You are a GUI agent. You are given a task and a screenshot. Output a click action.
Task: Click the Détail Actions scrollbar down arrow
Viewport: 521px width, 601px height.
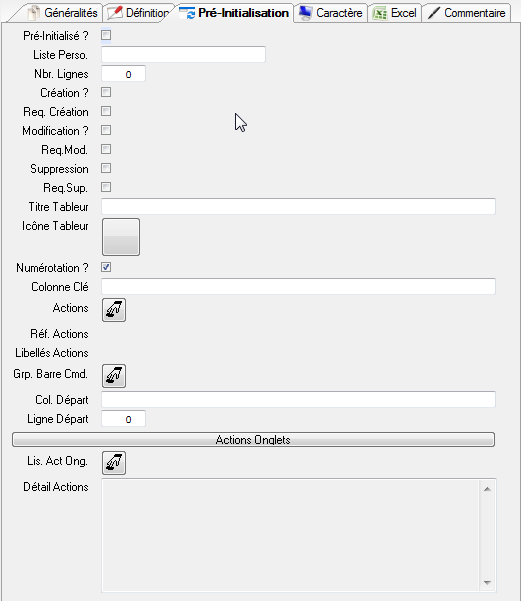tap(487, 583)
